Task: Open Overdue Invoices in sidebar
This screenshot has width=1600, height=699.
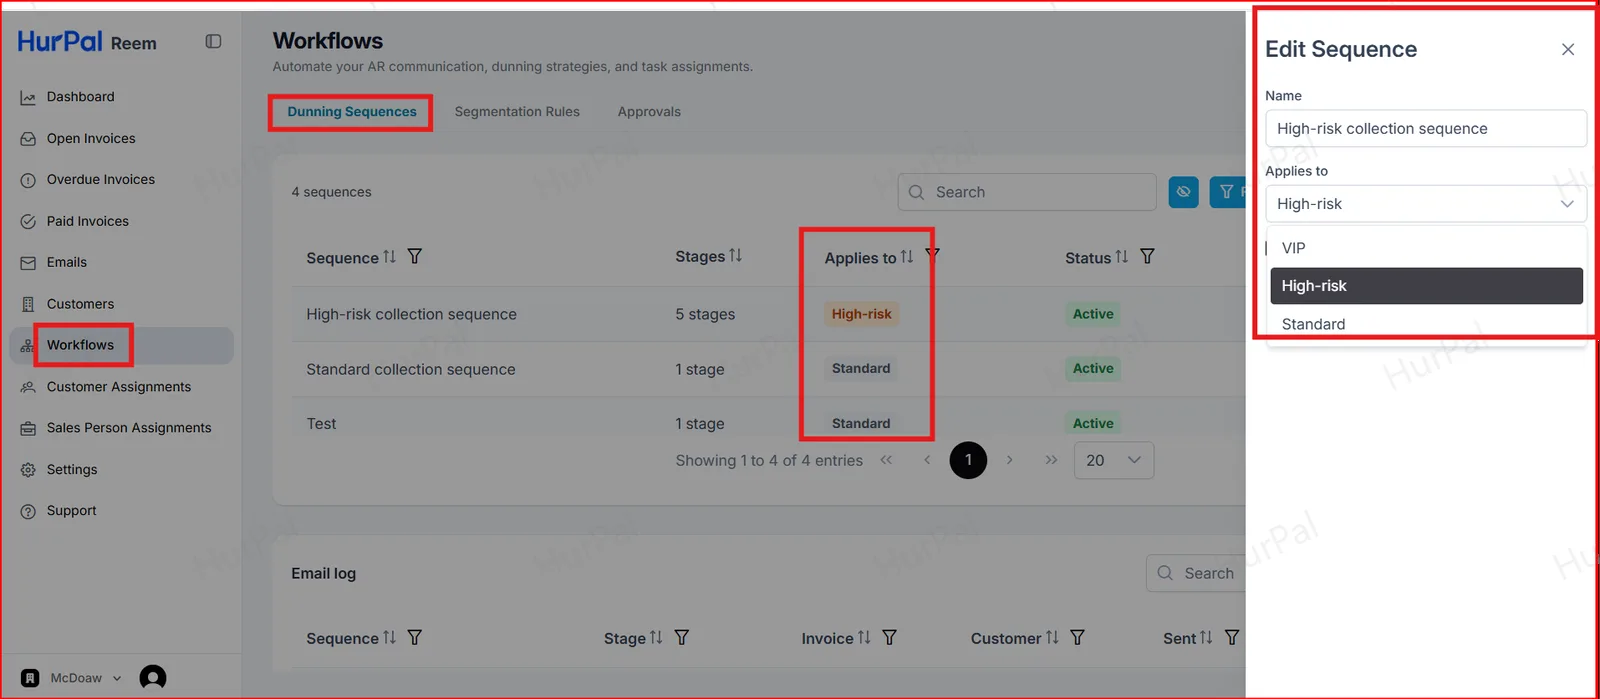Action: coord(100,180)
